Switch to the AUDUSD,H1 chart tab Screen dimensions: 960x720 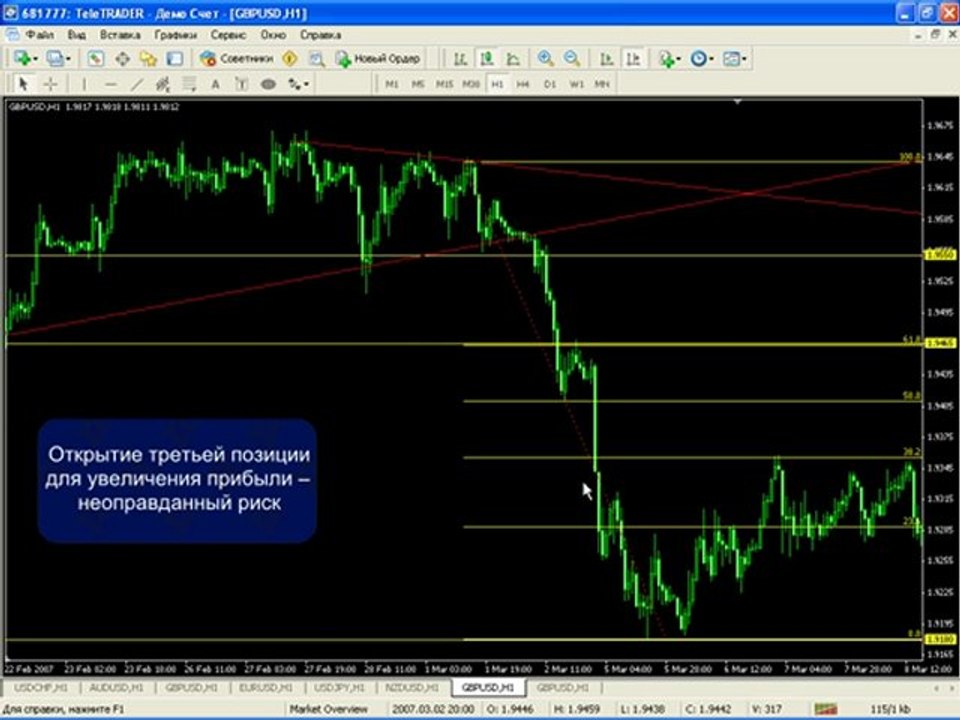[x=116, y=688]
